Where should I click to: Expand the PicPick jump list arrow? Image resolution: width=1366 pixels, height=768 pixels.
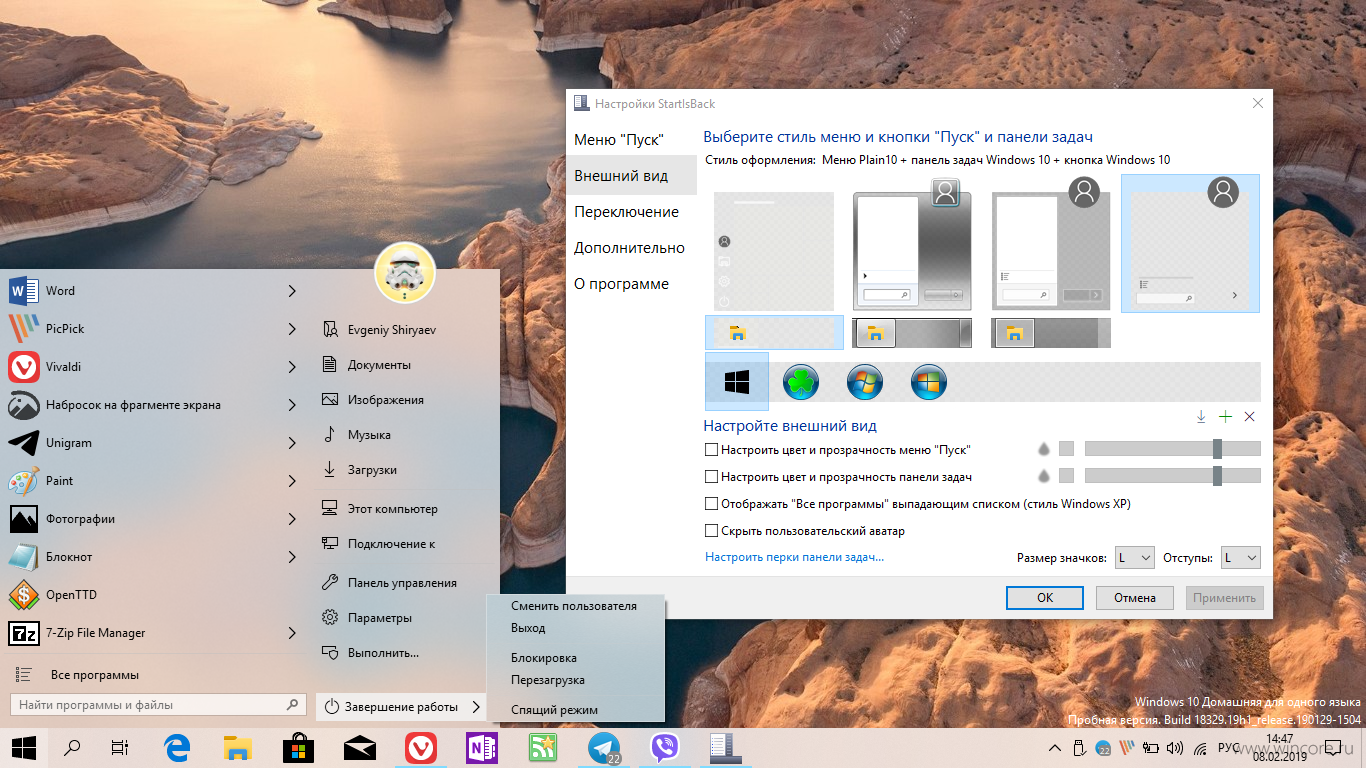pyautogui.click(x=292, y=329)
